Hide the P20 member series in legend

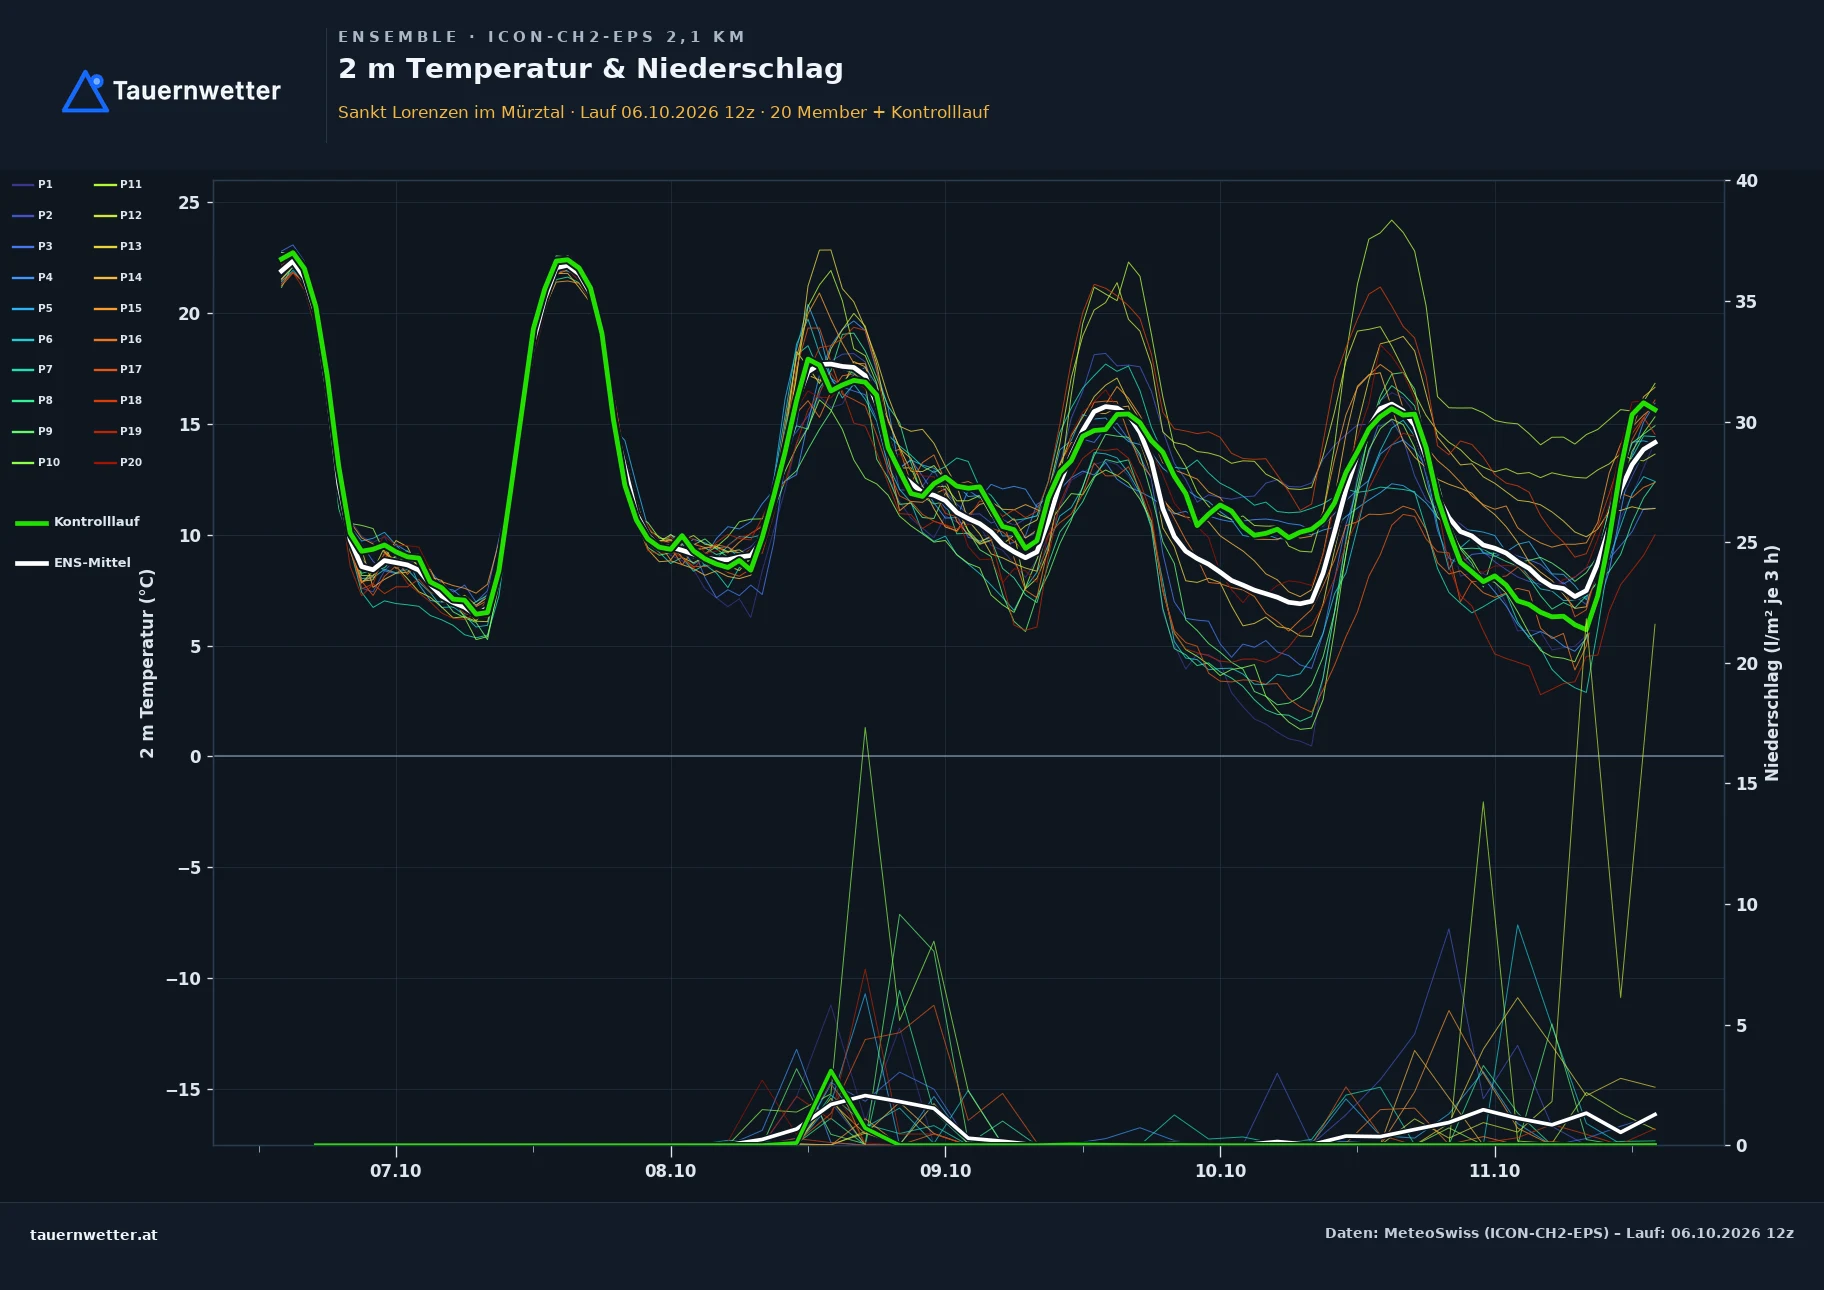tap(118, 462)
